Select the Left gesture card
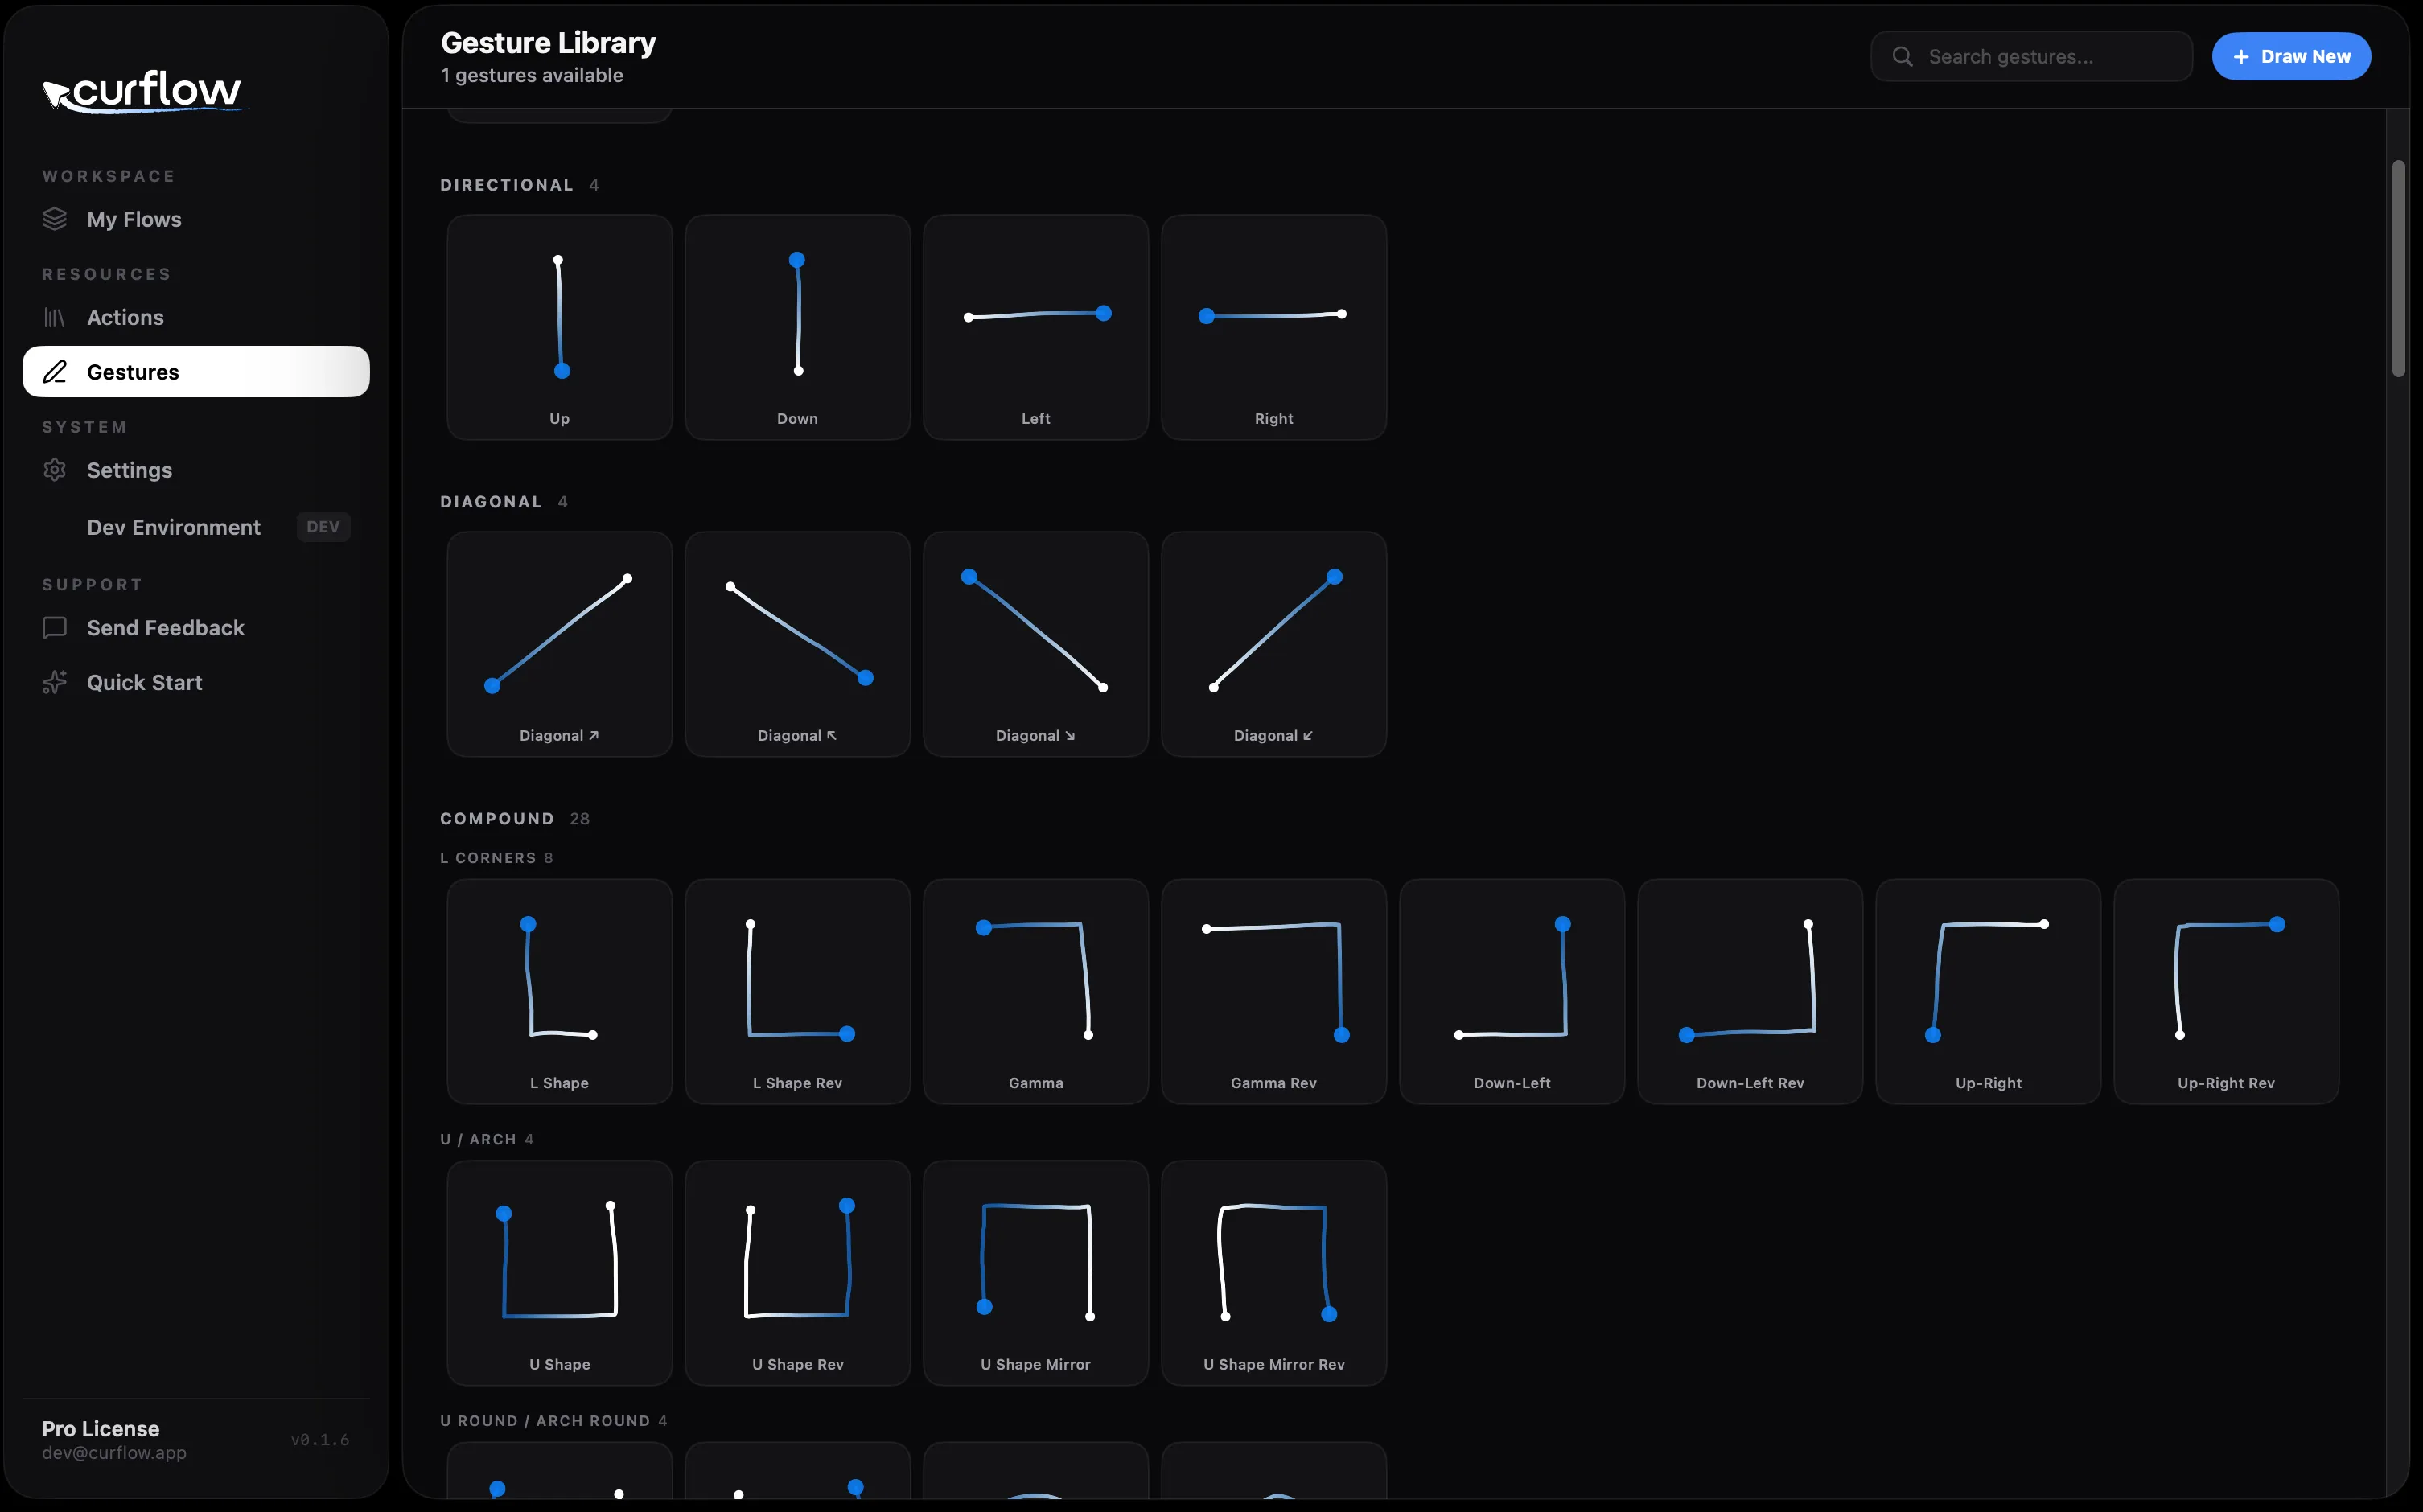This screenshot has width=2423, height=1512. coord(1035,327)
